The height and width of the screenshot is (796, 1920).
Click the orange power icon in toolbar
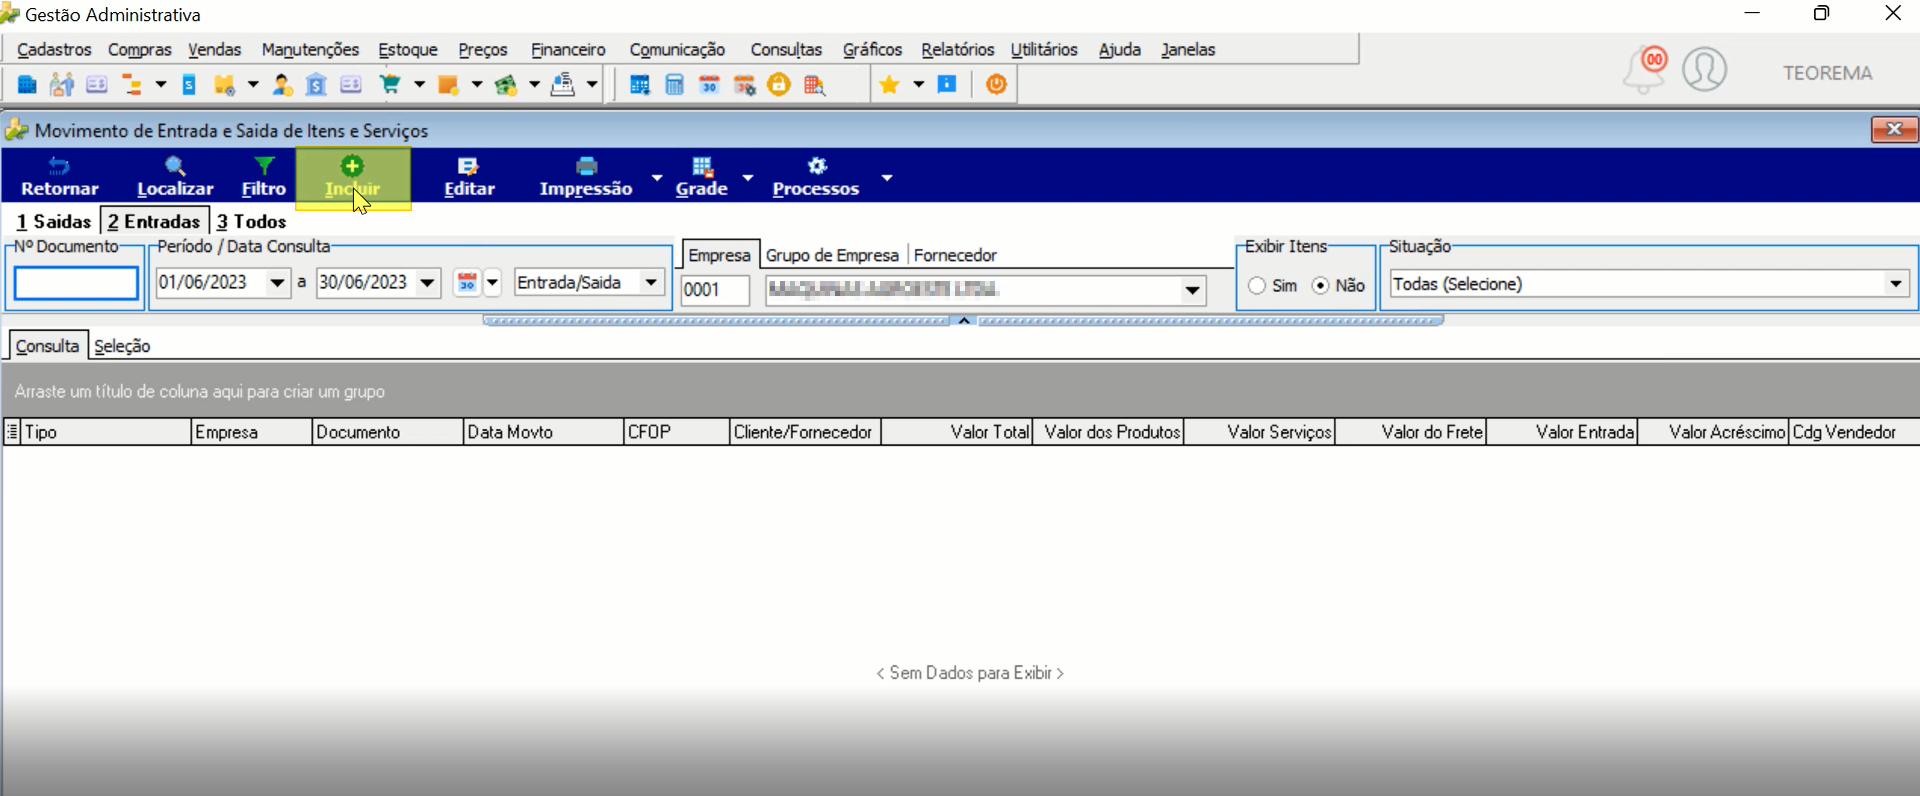[996, 85]
